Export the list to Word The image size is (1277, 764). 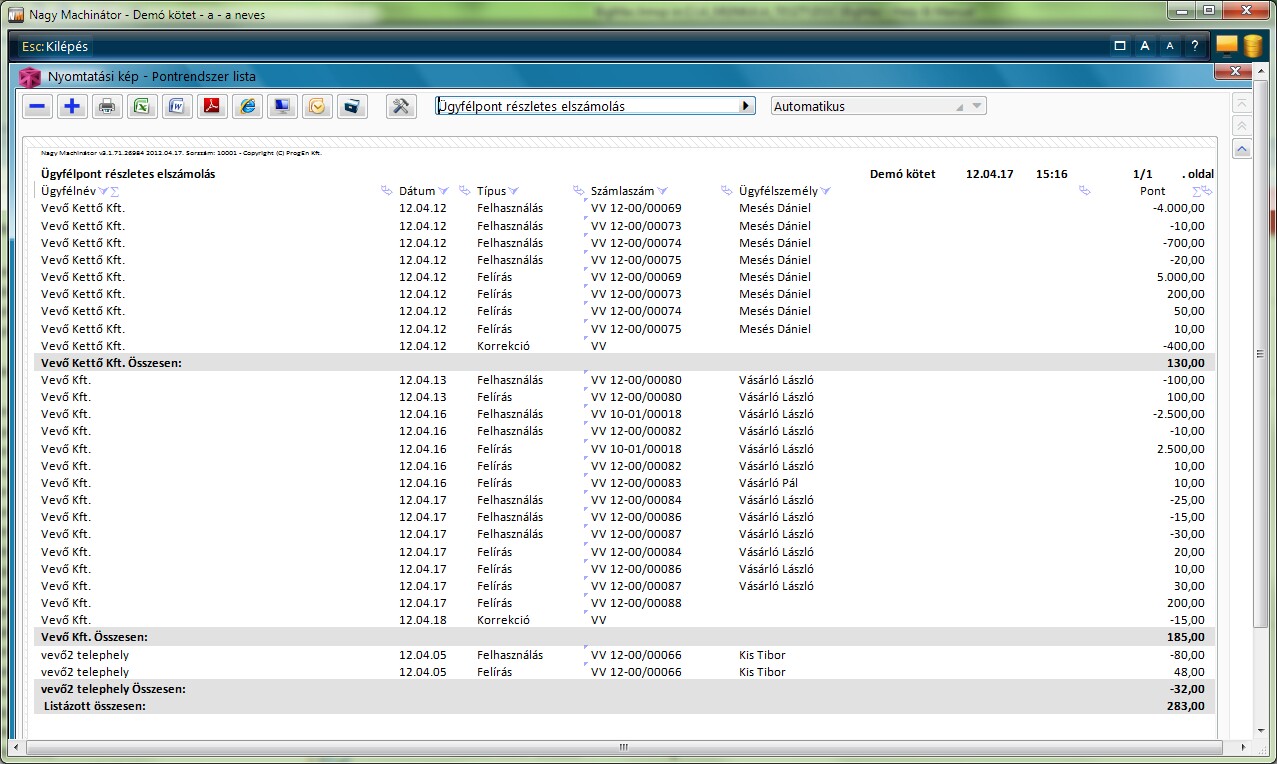(177, 106)
